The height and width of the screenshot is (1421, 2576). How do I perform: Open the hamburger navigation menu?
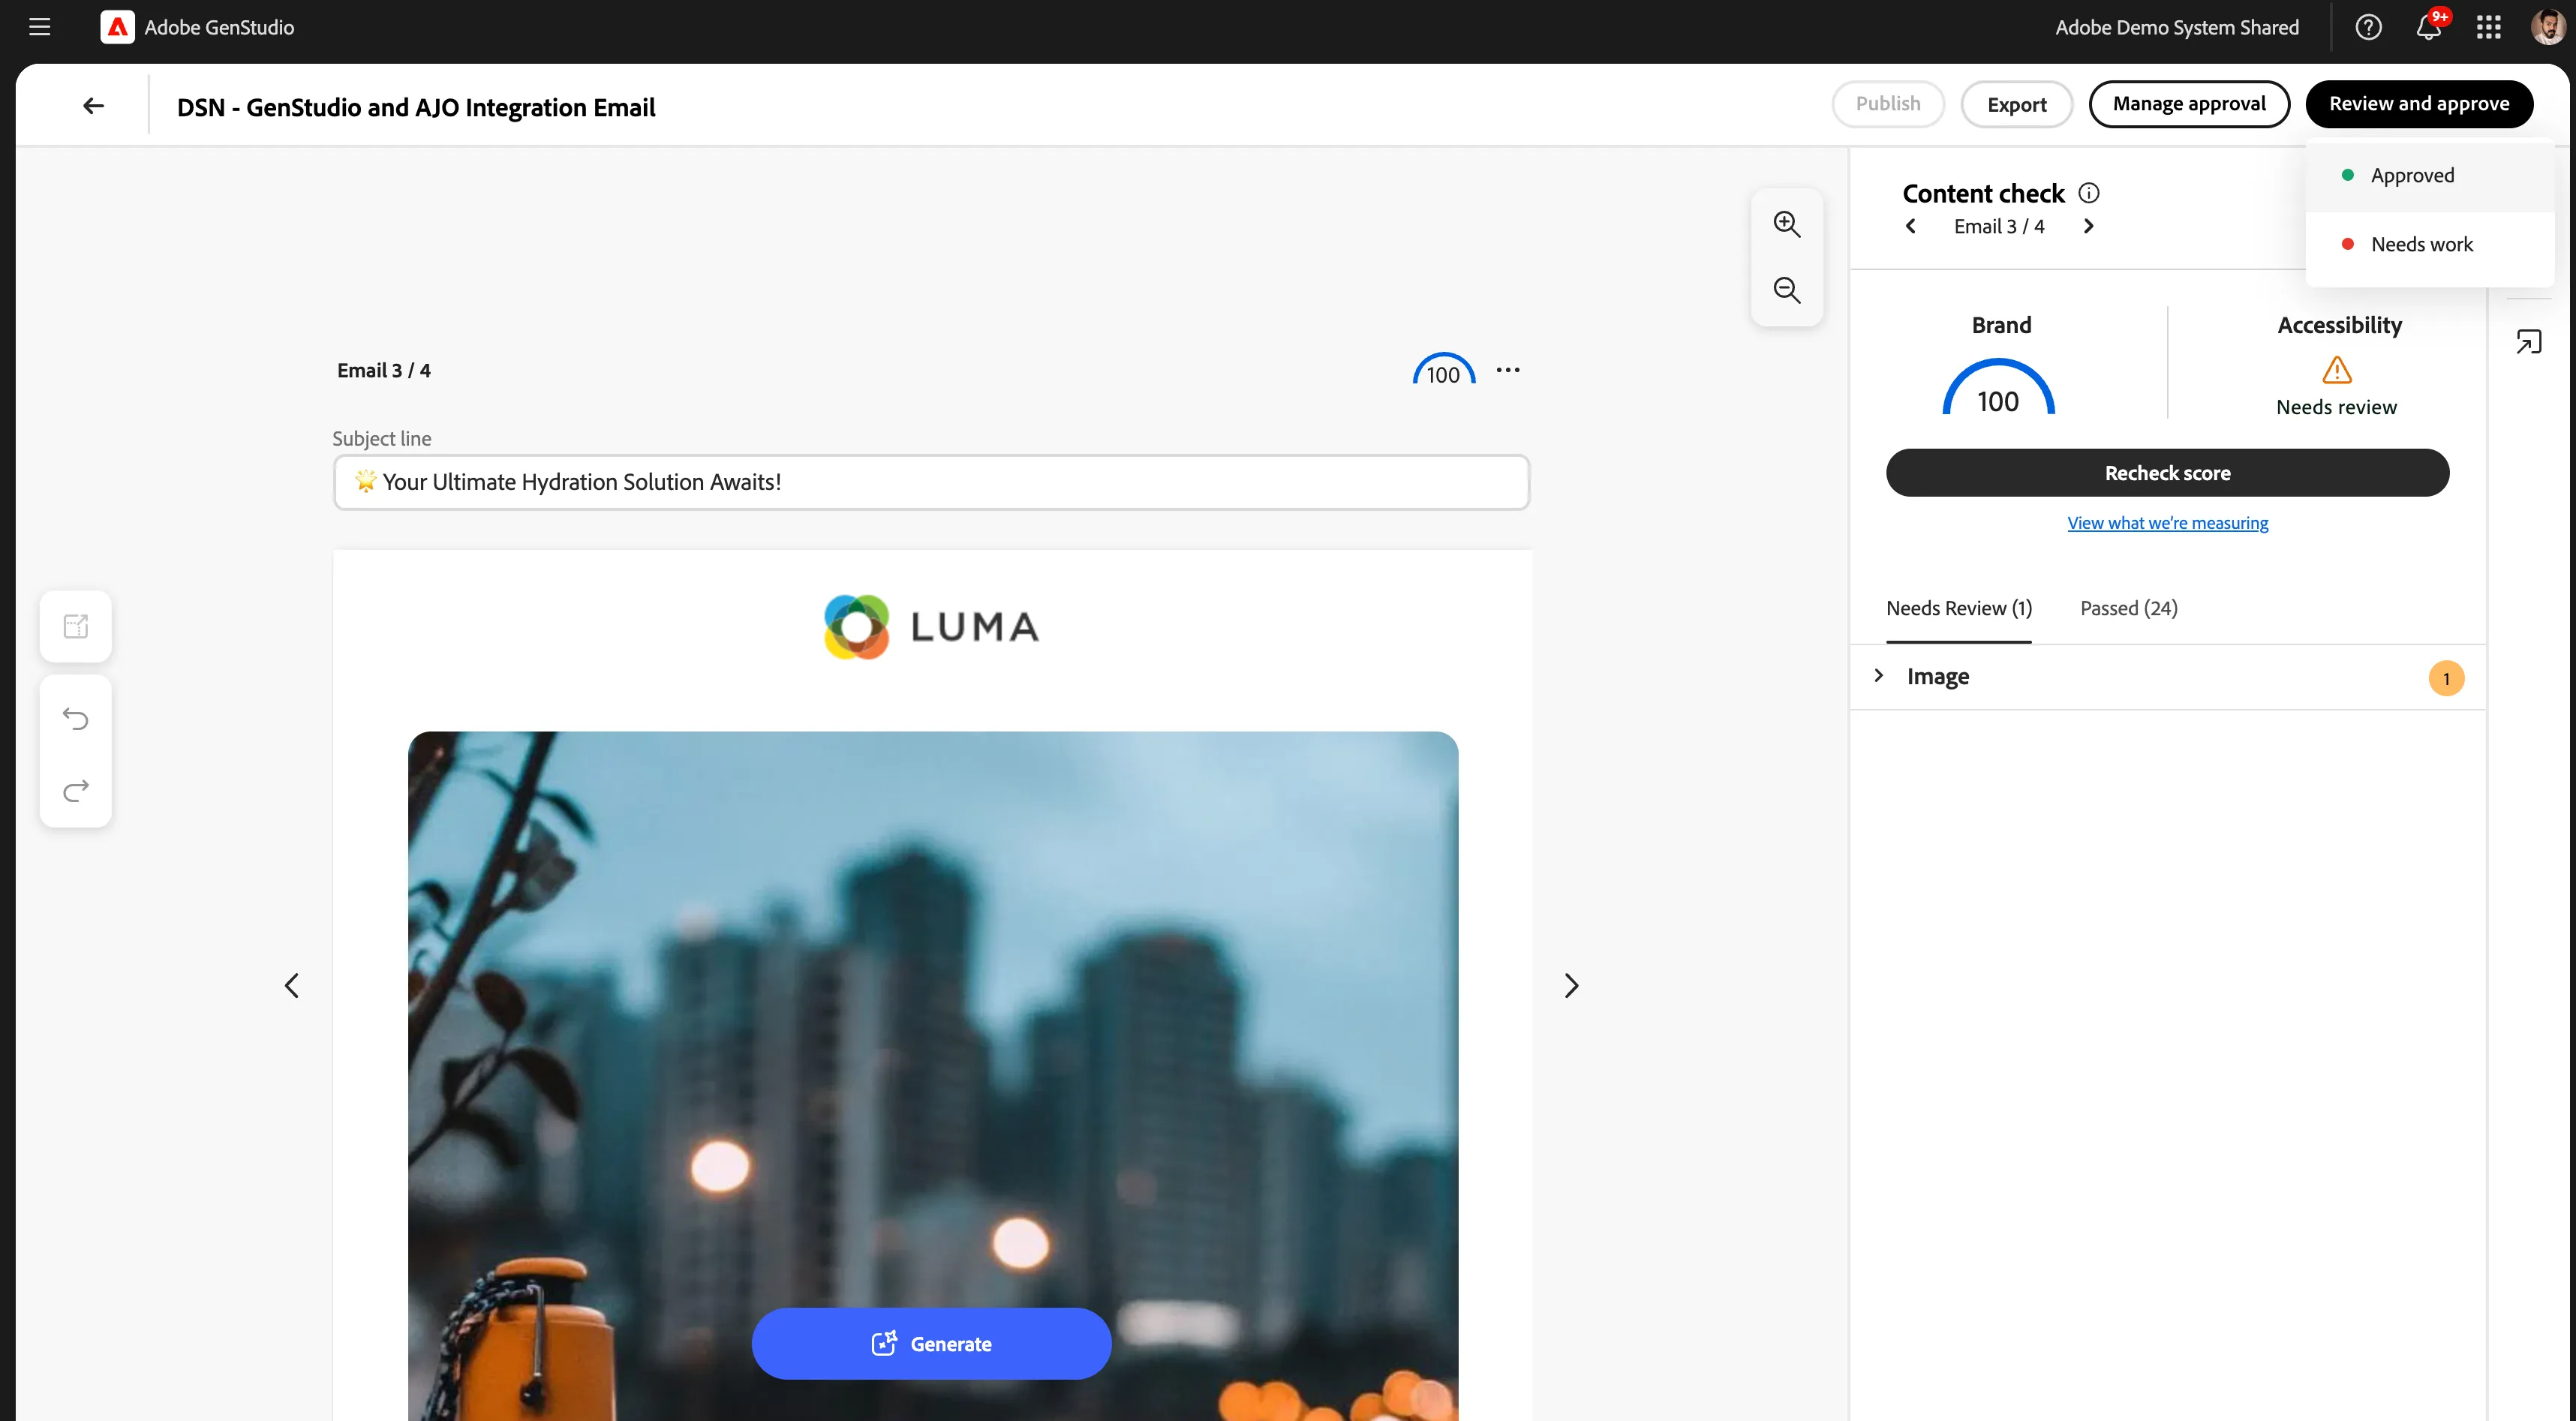pyautogui.click(x=40, y=27)
